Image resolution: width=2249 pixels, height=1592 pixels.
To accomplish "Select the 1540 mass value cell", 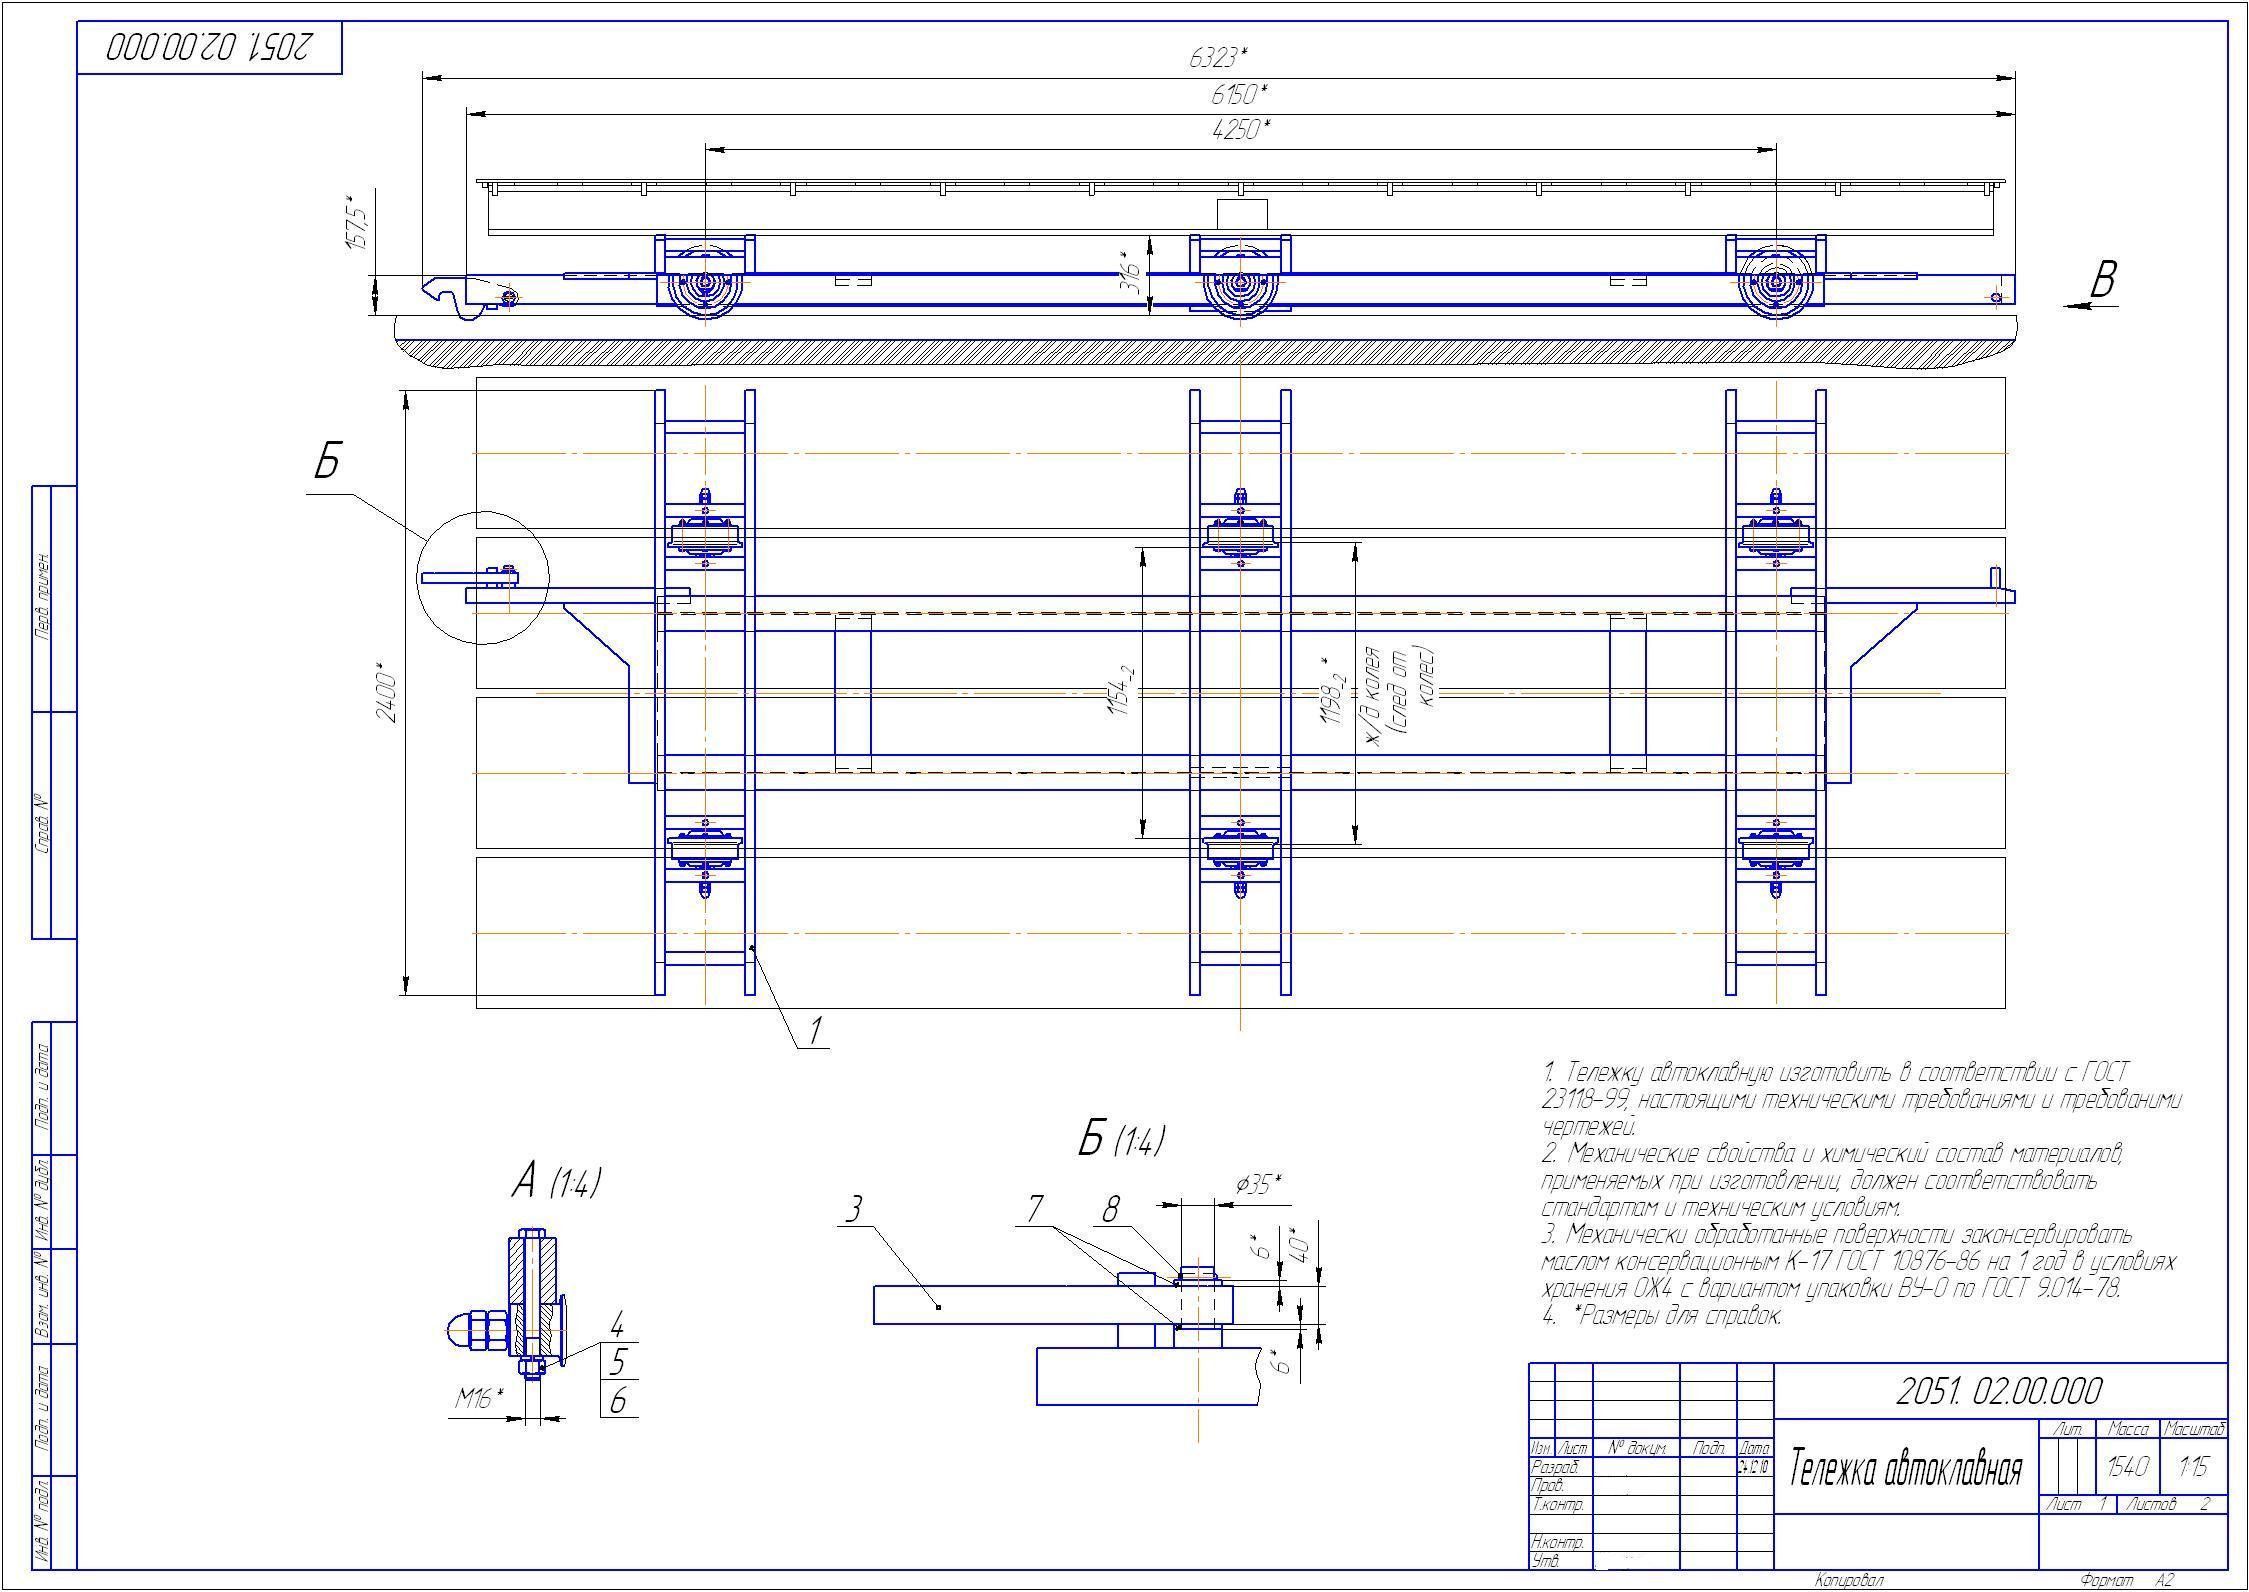I will tap(2127, 1467).
